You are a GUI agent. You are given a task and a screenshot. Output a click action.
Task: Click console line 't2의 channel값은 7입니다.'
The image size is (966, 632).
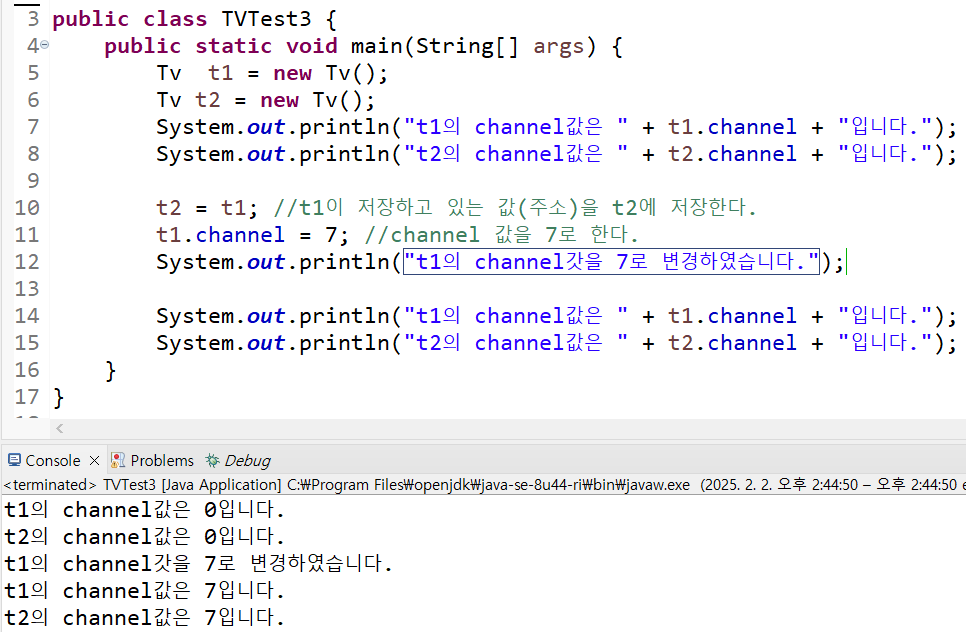(x=144, y=618)
